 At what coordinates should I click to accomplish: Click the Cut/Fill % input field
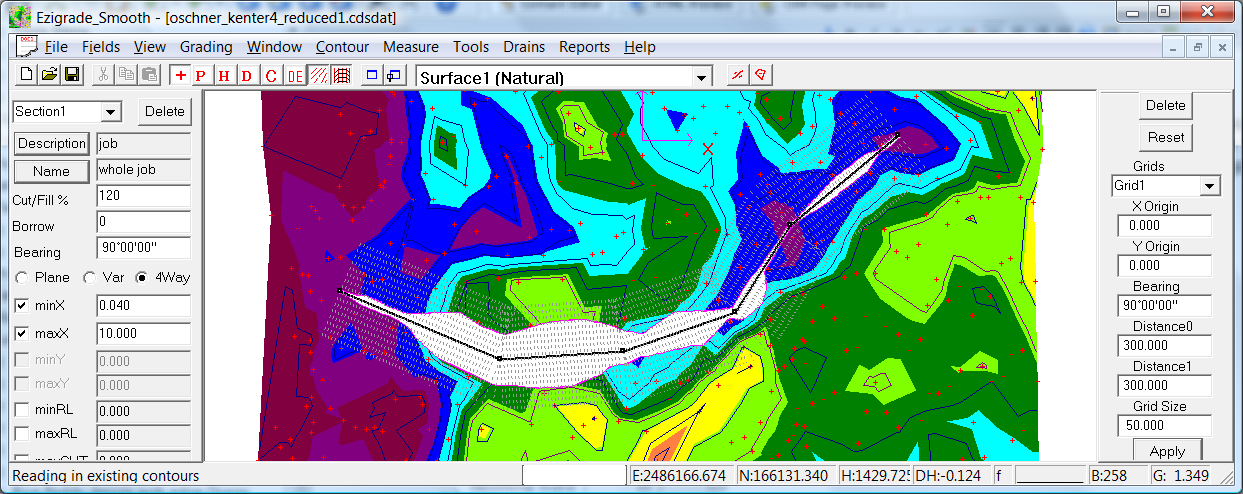click(143, 196)
